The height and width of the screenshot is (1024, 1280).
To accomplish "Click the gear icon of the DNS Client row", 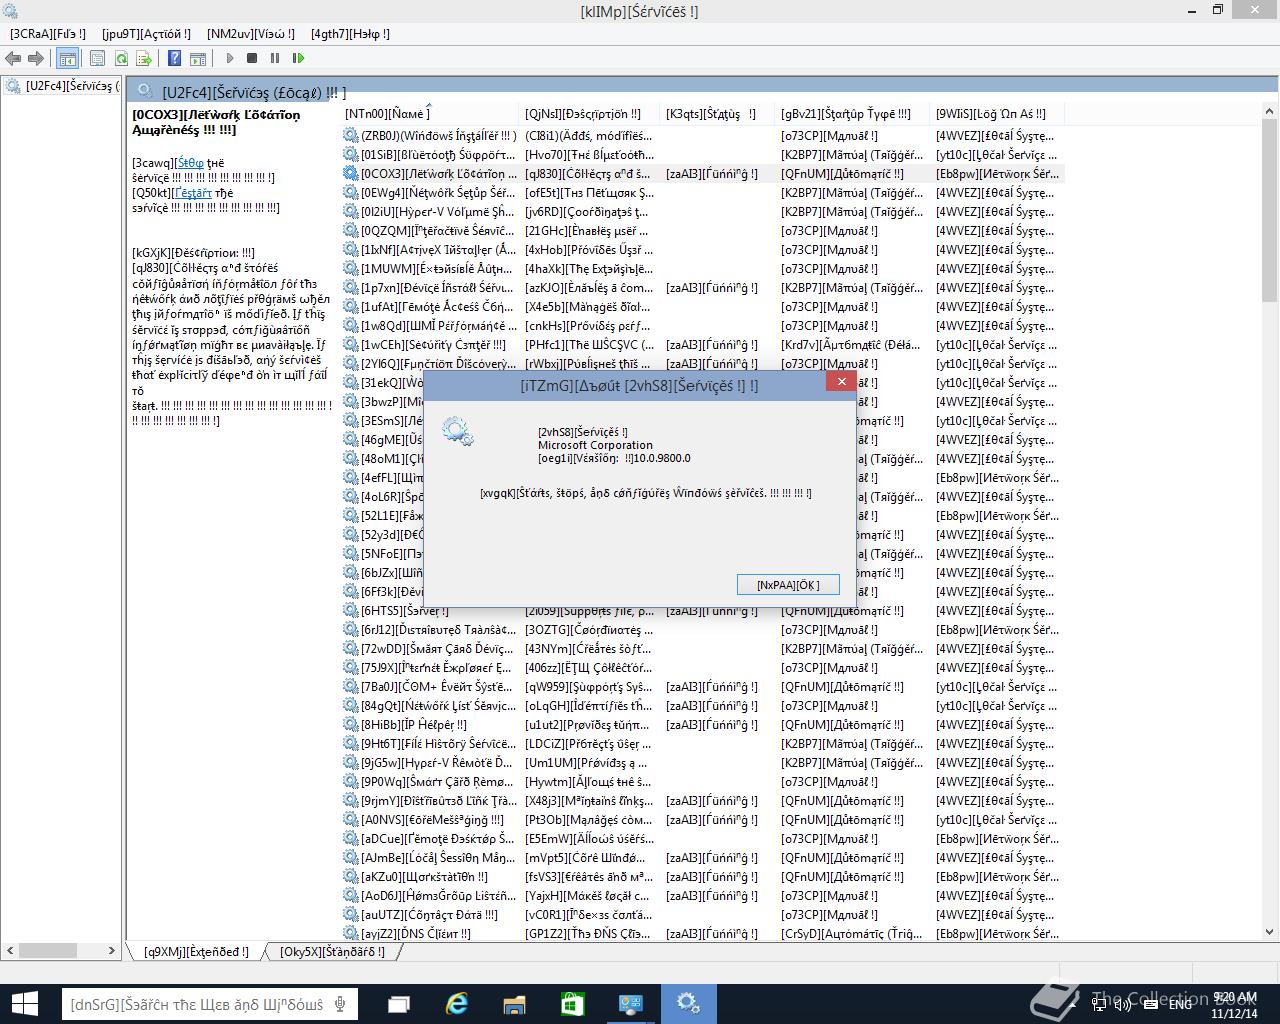I will (x=350, y=933).
